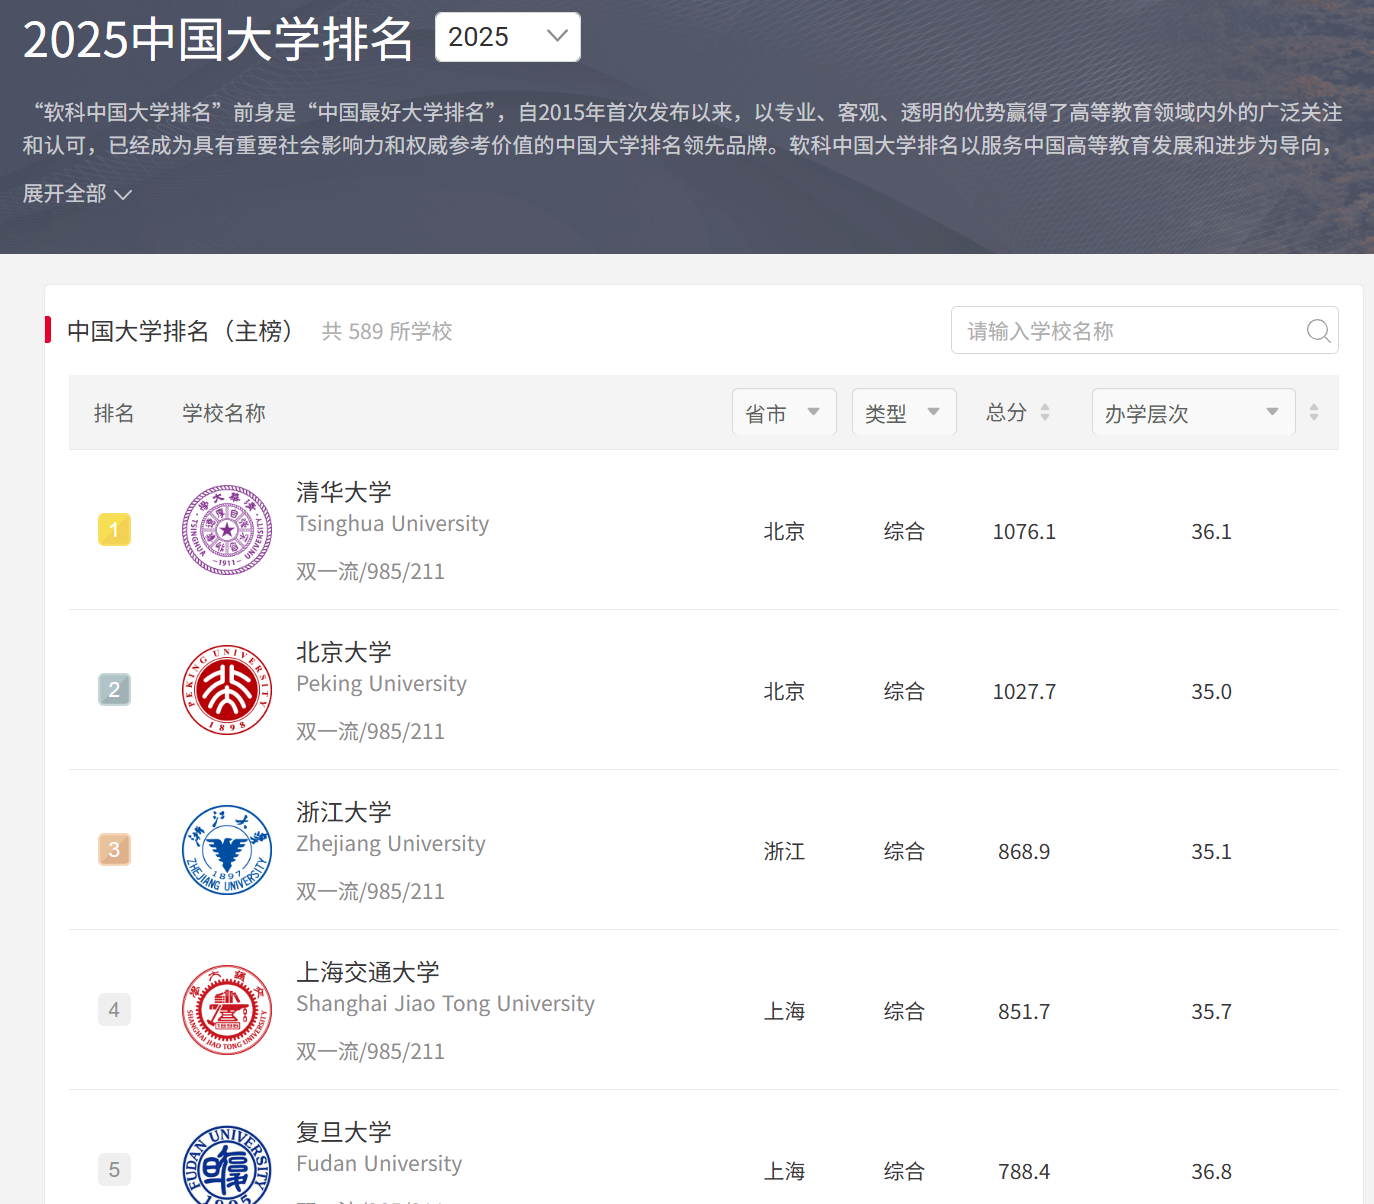1374x1204 pixels.
Task: Open 清华大学 school link
Action: click(x=344, y=492)
